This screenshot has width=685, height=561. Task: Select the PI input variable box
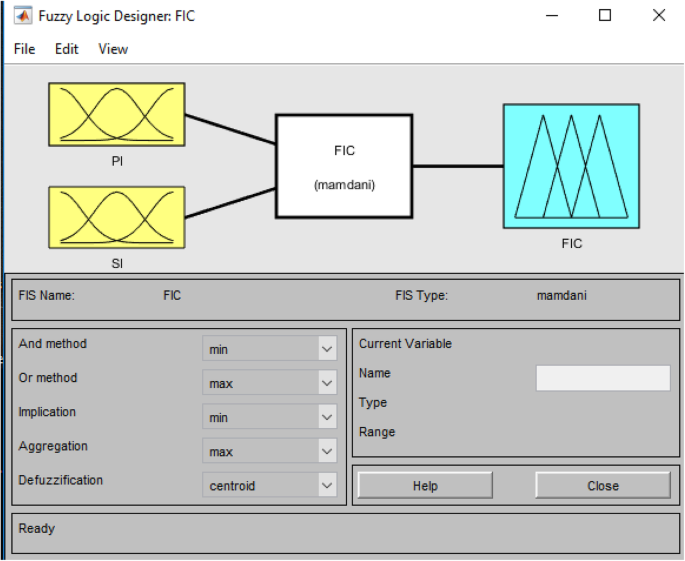117,114
